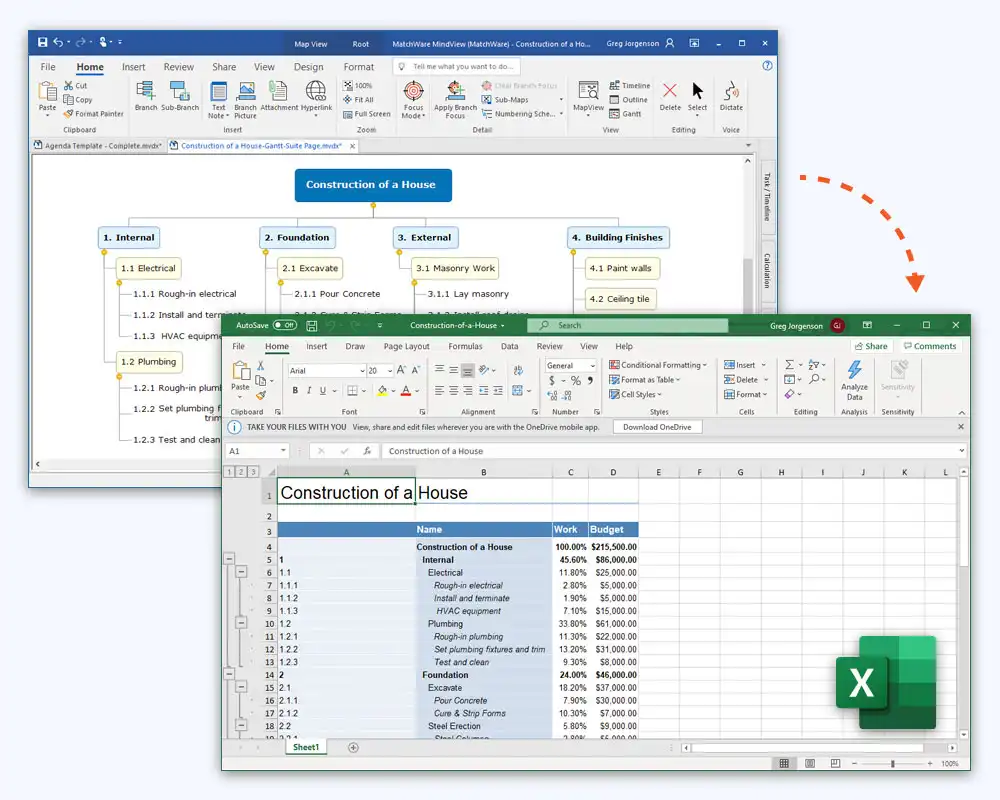Insert a Sub-Branch in the mind map
This screenshot has width=1000, height=800.
coord(180,95)
